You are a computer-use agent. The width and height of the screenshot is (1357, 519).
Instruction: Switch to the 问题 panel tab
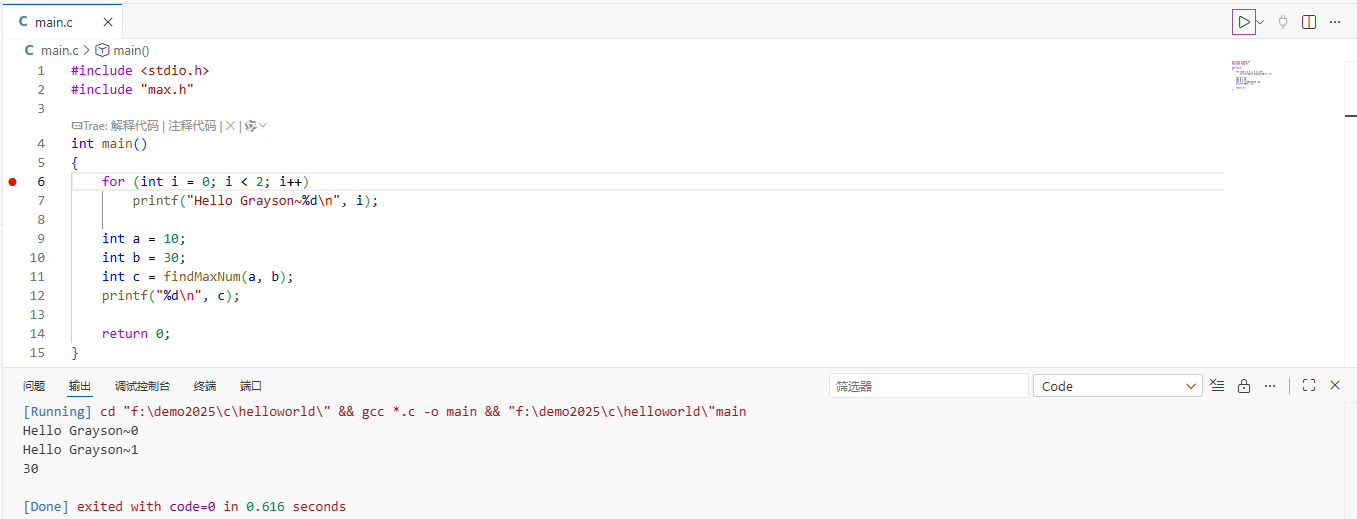pos(34,386)
